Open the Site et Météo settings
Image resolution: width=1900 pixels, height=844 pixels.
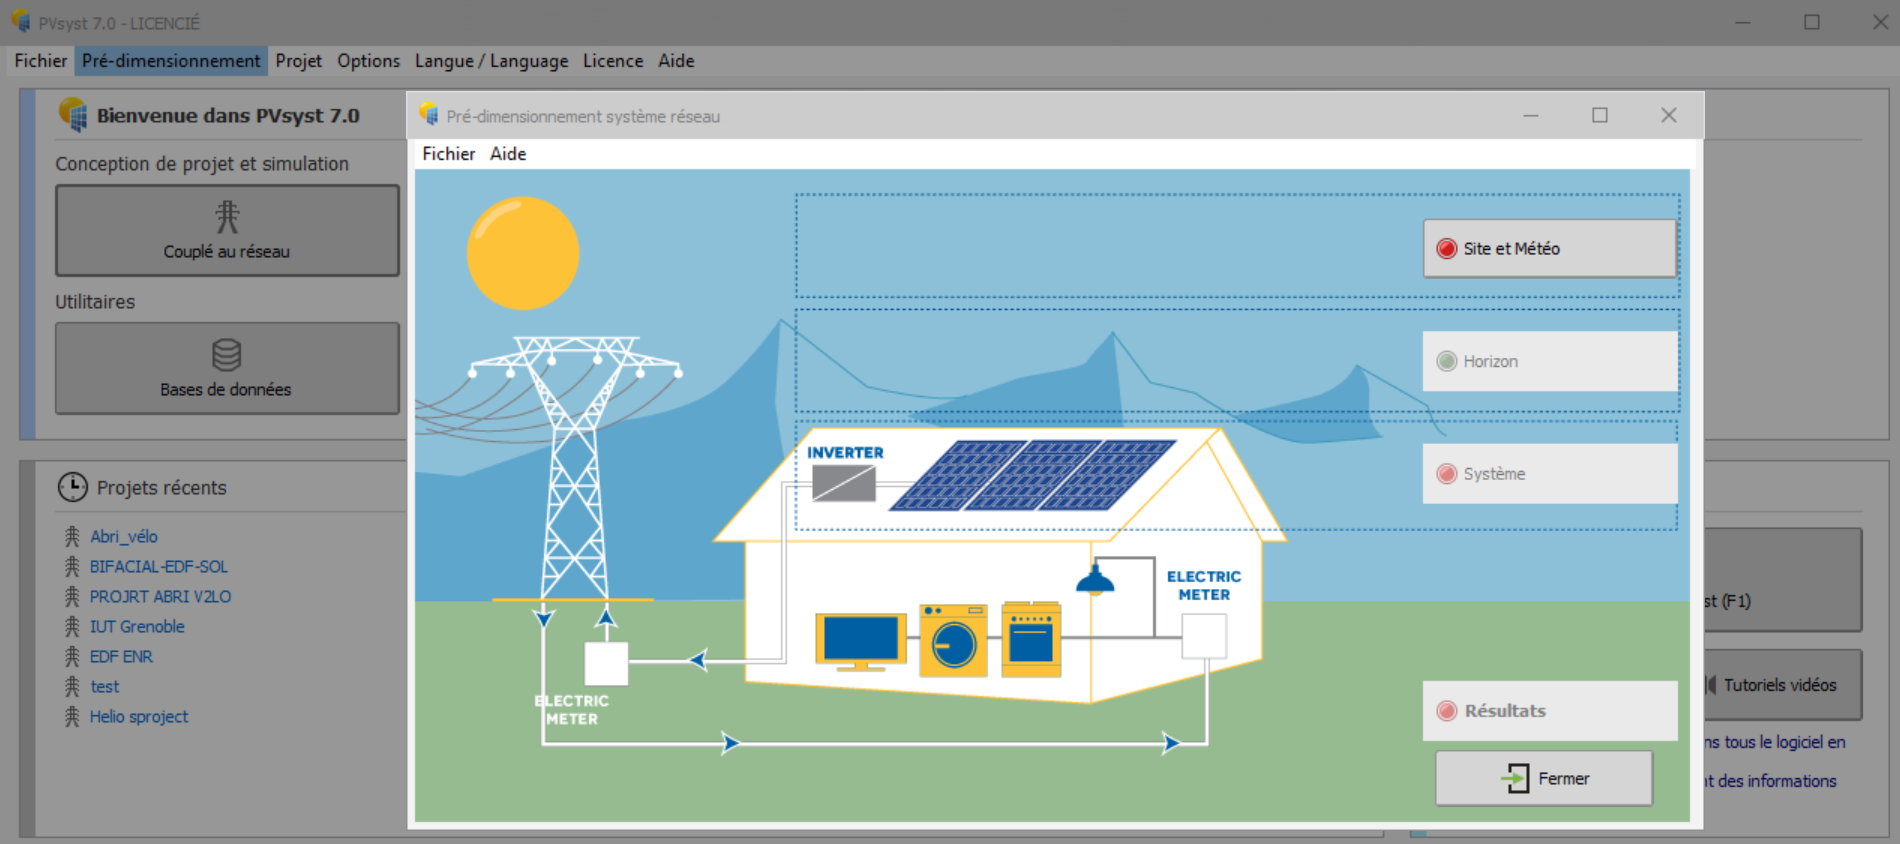point(1549,248)
